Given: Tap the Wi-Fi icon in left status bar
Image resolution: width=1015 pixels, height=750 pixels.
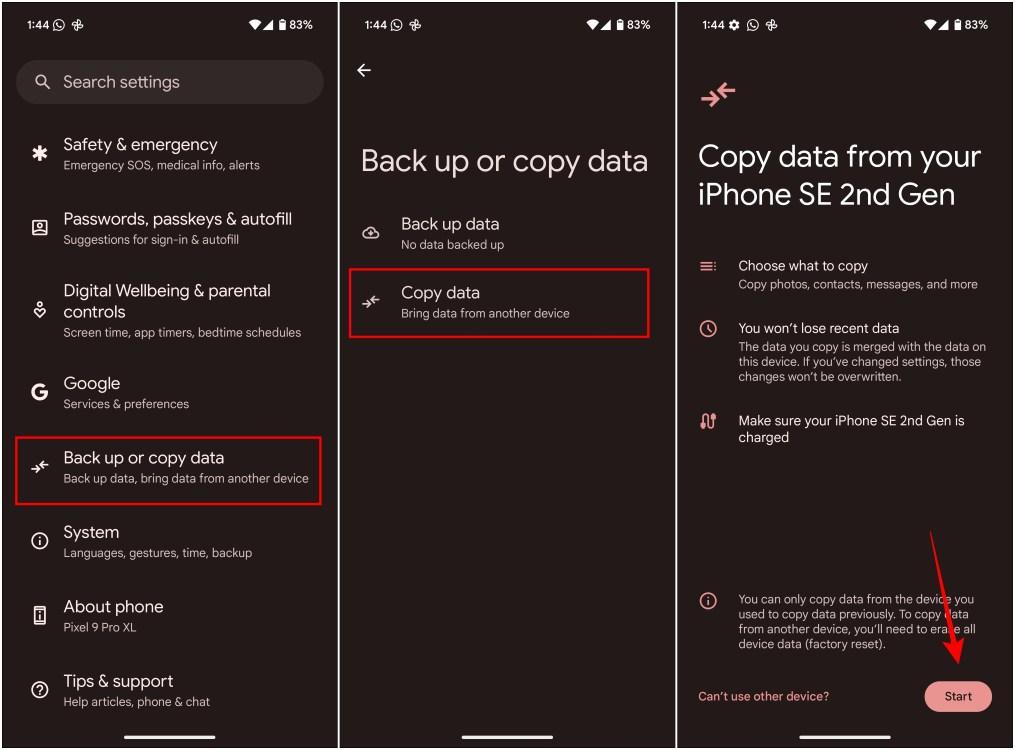Looking at the screenshot, I should tap(255, 25).
